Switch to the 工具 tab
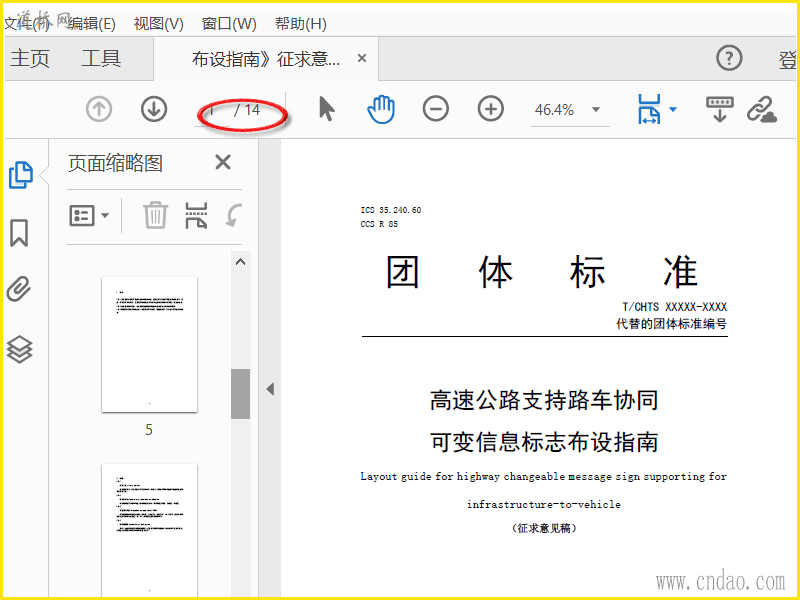800x600 pixels. click(x=101, y=58)
